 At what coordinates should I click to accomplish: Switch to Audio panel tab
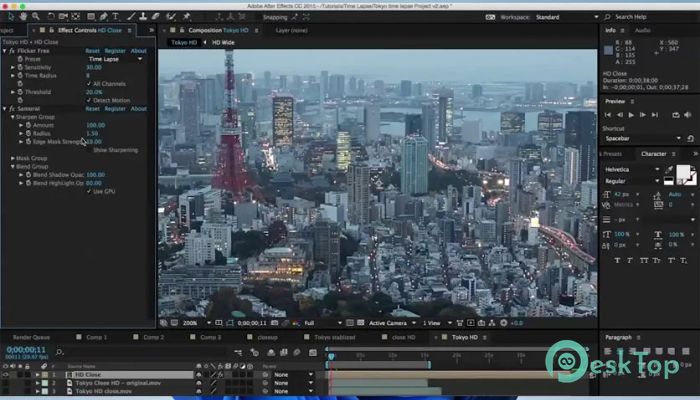click(x=642, y=30)
